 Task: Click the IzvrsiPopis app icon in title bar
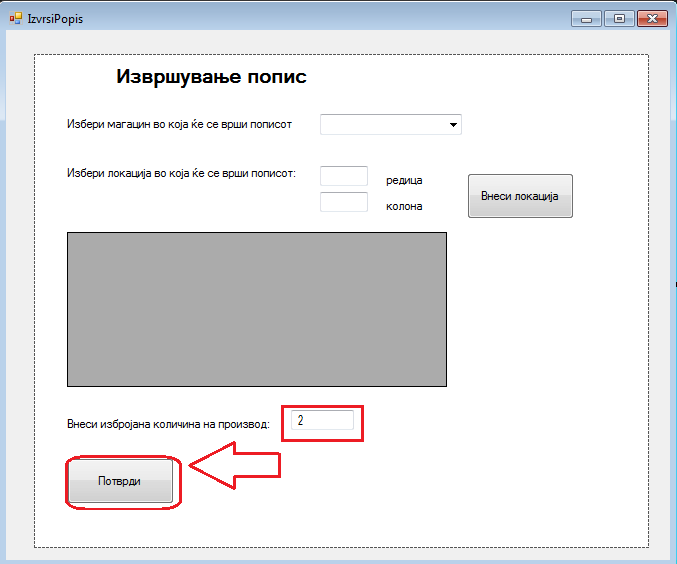click(x=15, y=18)
